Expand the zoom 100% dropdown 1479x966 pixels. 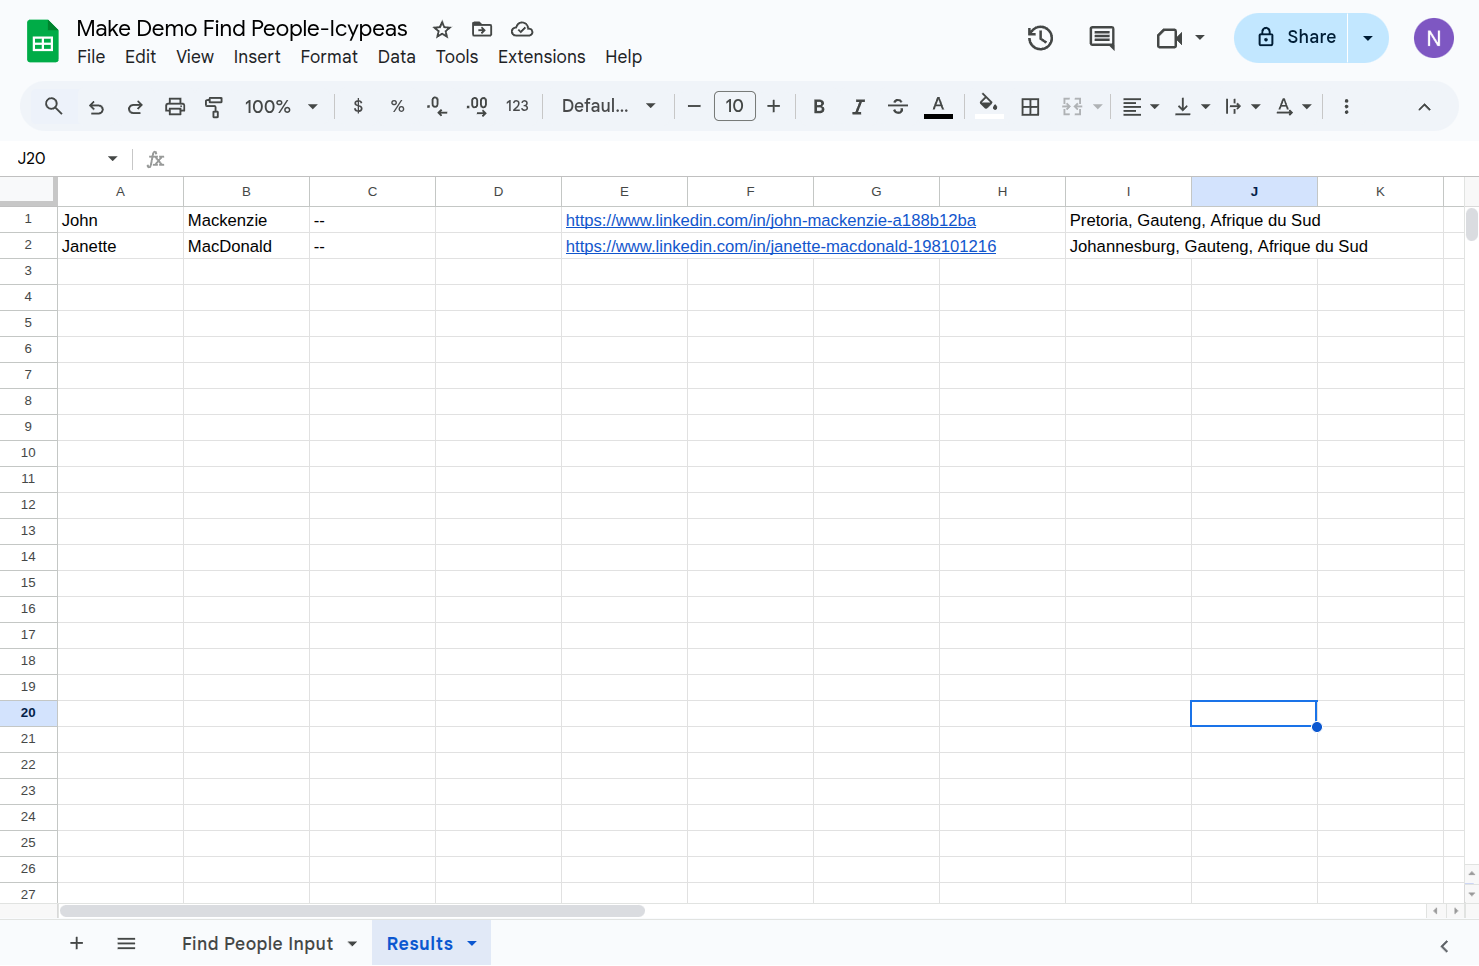pos(281,106)
